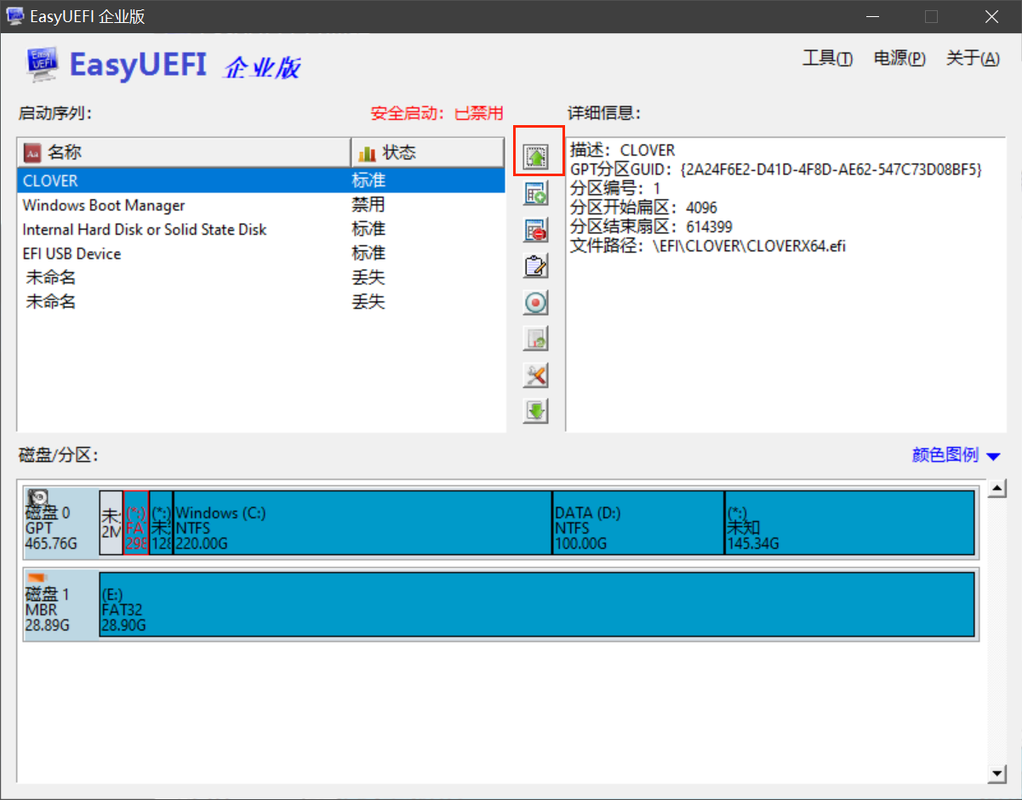Select the Windows Boot Manager entry
1022x800 pixels.
point(261,205)
